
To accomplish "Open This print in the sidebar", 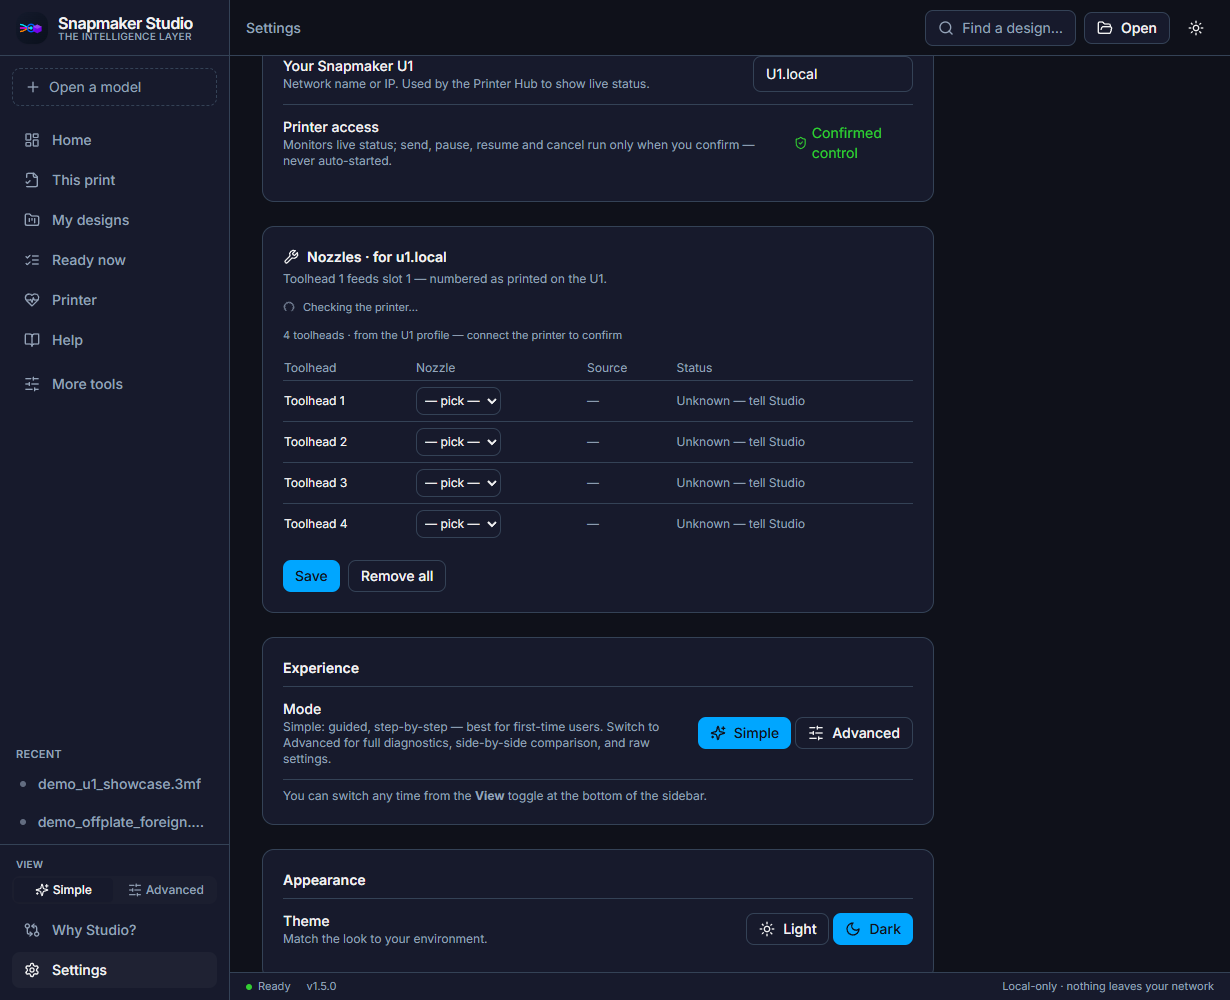I will click(114, 180).
